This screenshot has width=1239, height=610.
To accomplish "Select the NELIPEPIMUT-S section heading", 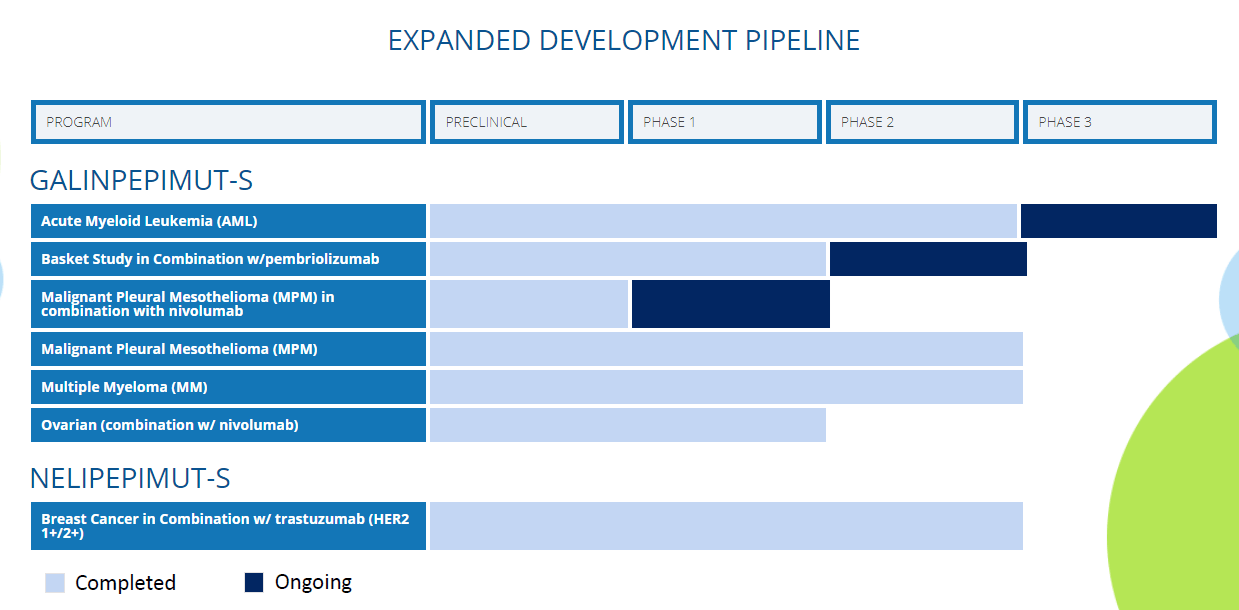I will 130,478.
